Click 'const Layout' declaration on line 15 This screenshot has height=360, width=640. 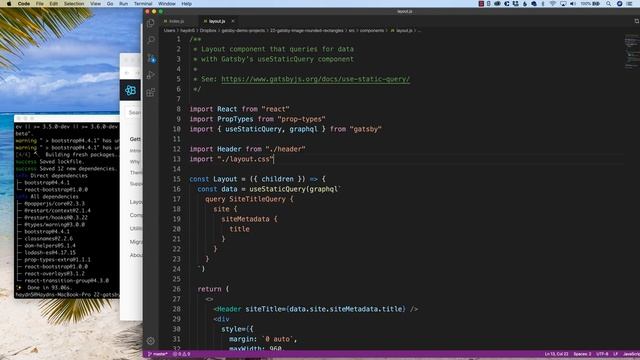tap(213, 179)
